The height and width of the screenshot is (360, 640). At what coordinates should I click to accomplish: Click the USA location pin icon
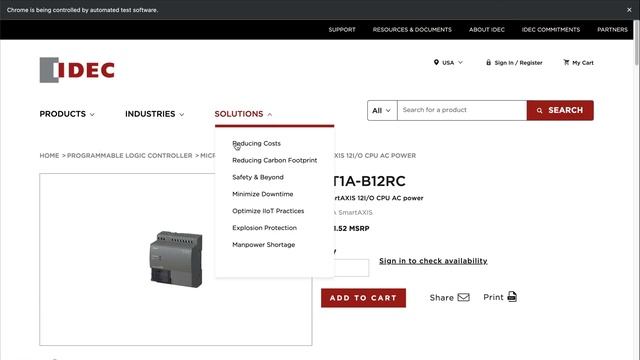(436, 62)
